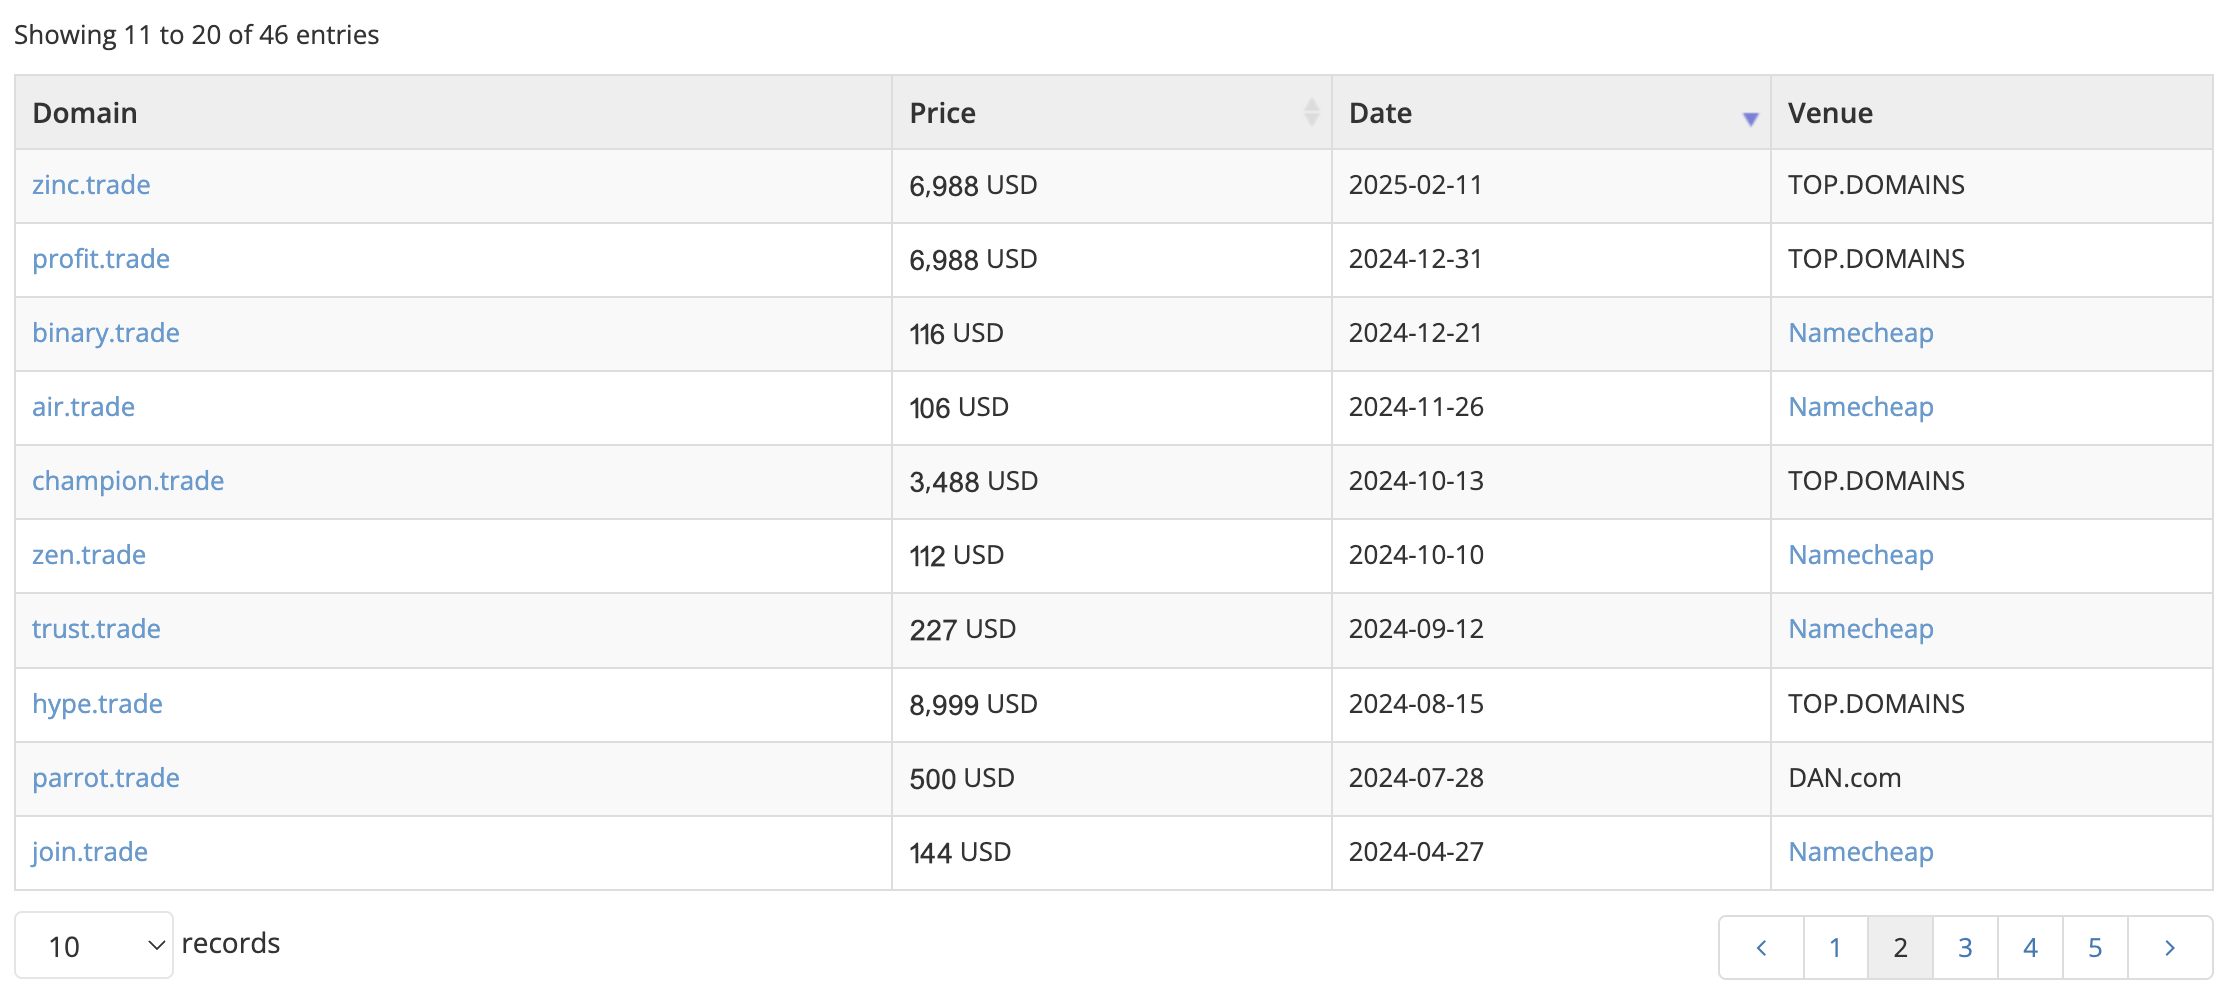The height and width of the screenshot is (1004, 2232).
Task: Sort table by Price column arrows
Action: click(1310, 113)
